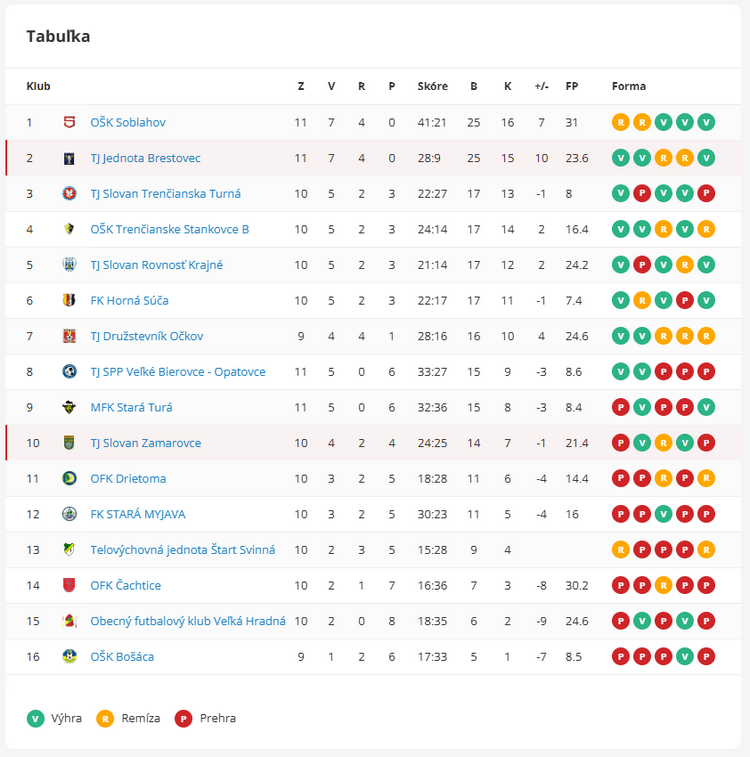Click the green Výhra legend badge
The height and width of the screenshot is (757, 750).
tap(36, 718)
